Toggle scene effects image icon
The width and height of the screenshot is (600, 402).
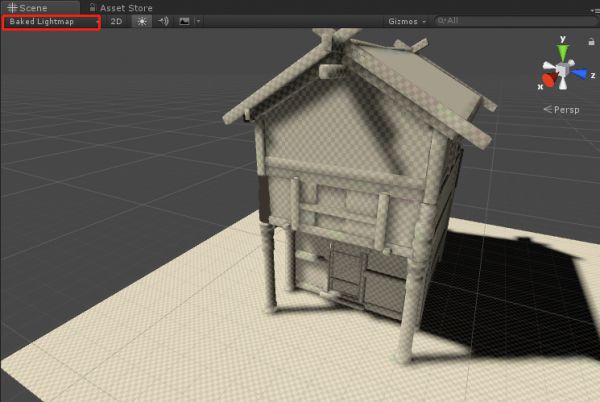click(x=184, y=21)
